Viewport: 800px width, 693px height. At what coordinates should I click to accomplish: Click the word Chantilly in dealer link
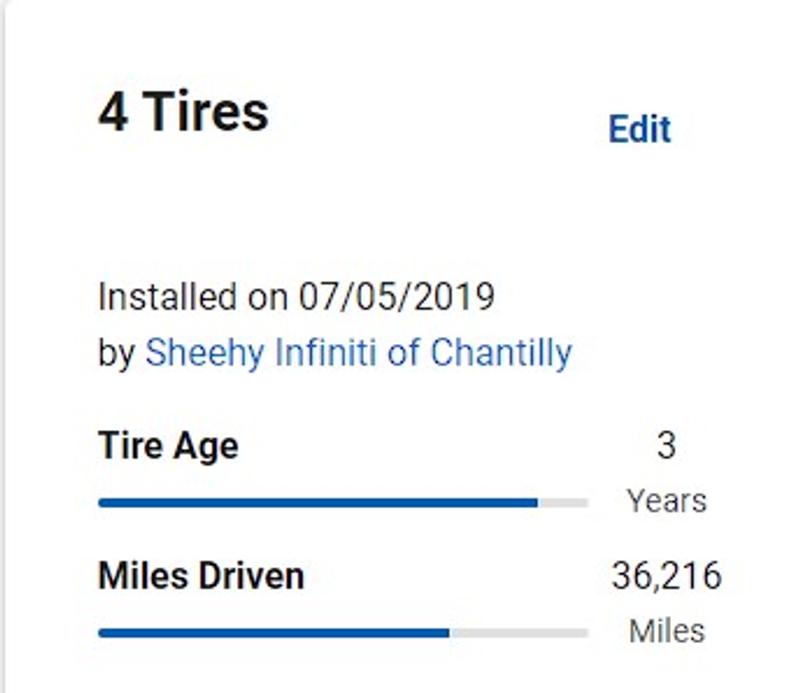pyautogui.click(x=501, y=353)
